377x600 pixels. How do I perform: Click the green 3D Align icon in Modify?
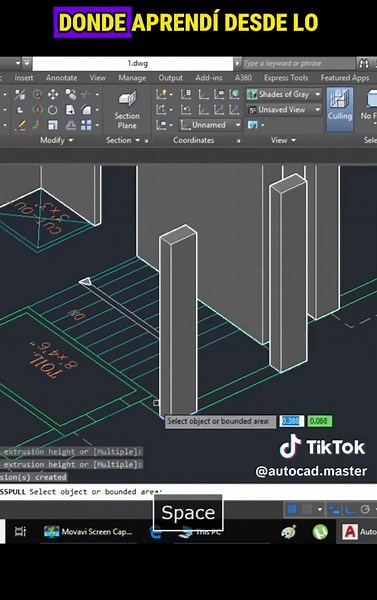[x=37, y=125]
